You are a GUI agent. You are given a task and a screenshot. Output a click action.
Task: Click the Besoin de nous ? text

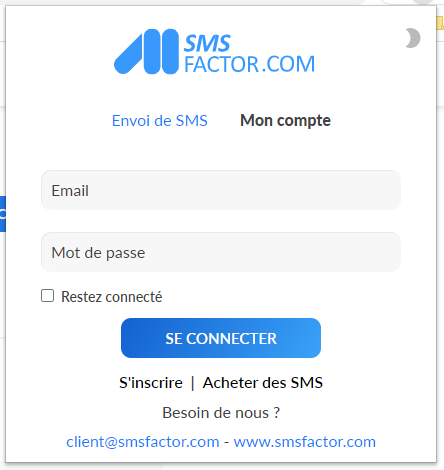pos(221,413)
